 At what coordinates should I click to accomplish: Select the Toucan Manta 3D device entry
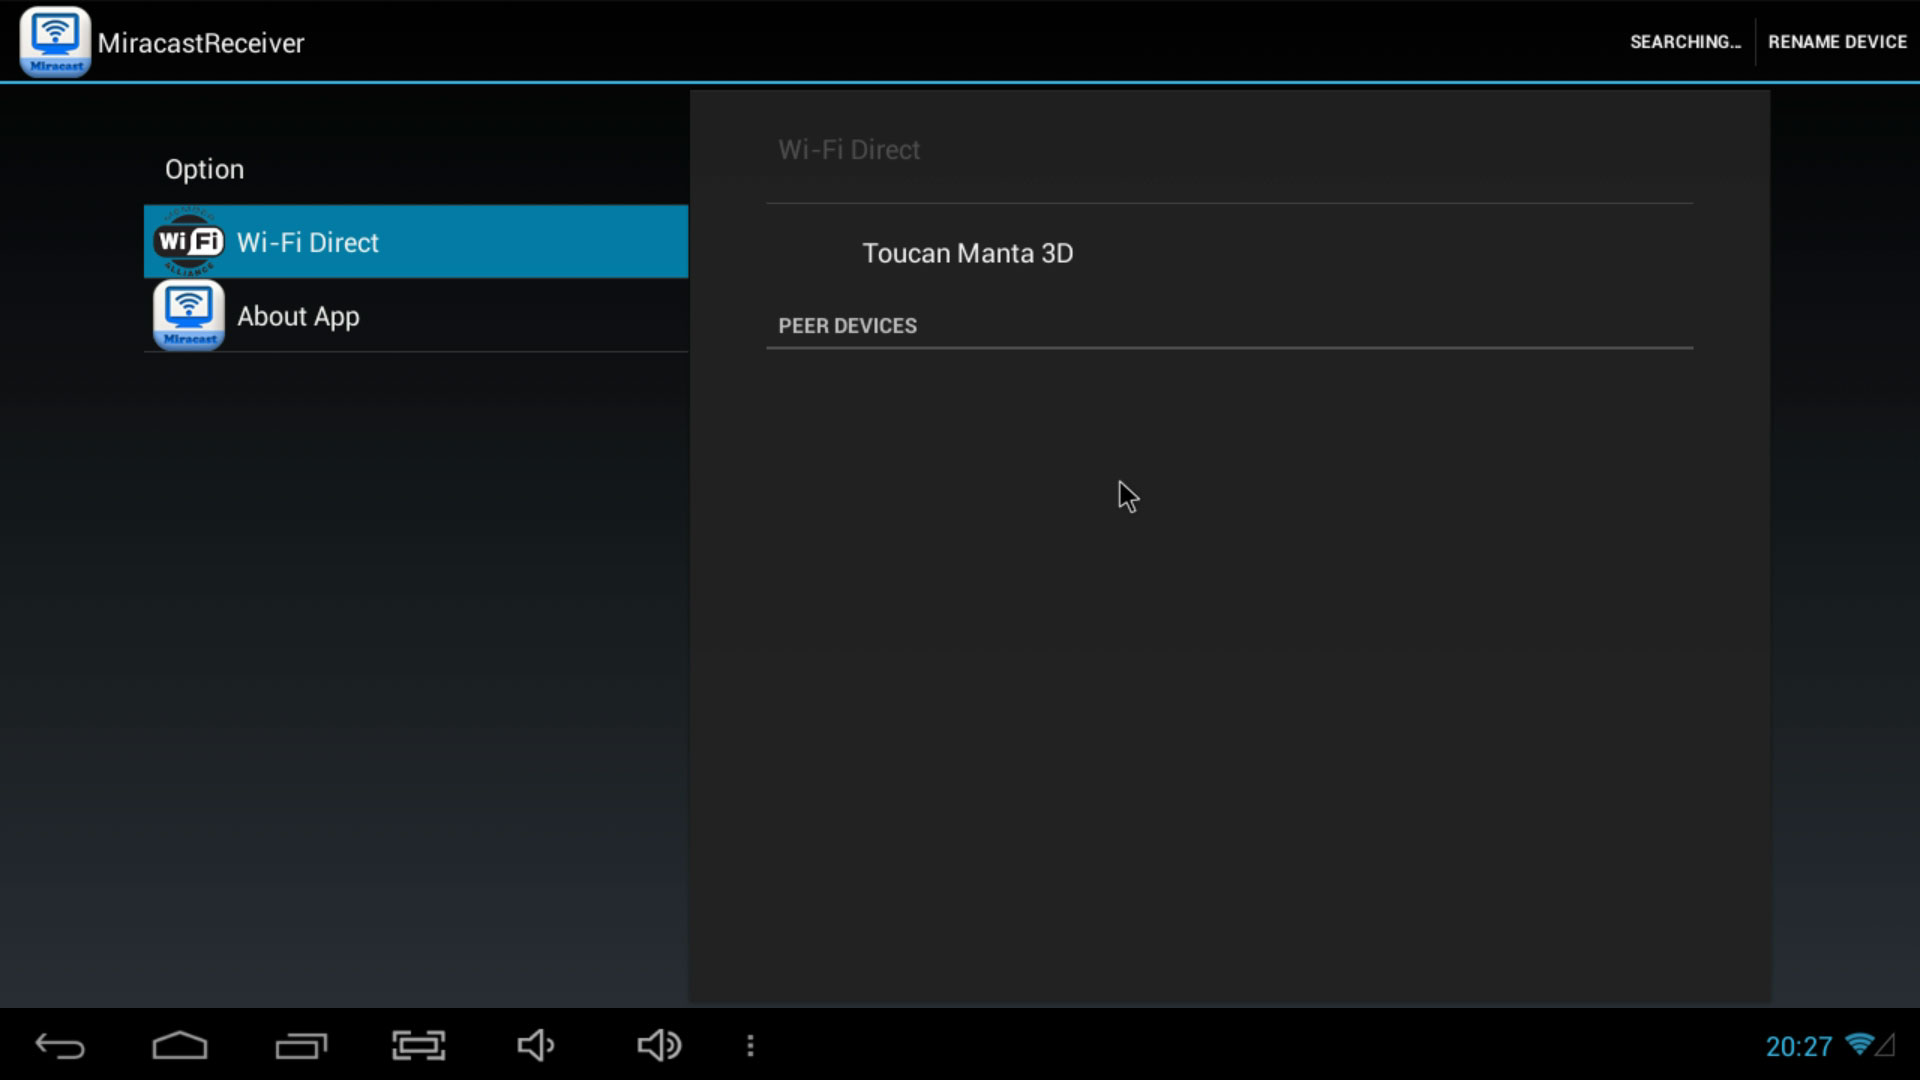click(x=967, y=253)
